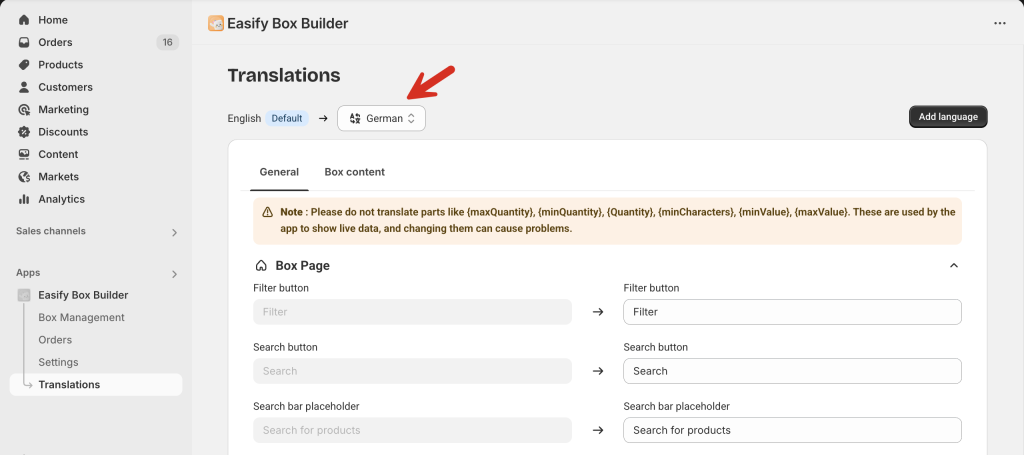Open the German language dropdown
This screenshot has width=1024, height=455.
[x=381, y=118]
